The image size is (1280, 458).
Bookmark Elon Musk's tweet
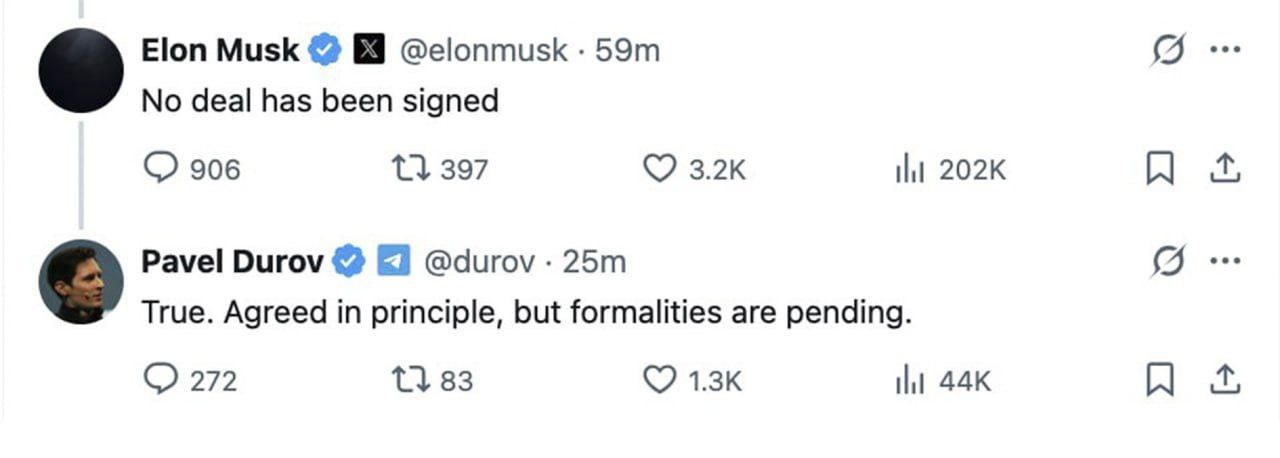(1158, 170)
